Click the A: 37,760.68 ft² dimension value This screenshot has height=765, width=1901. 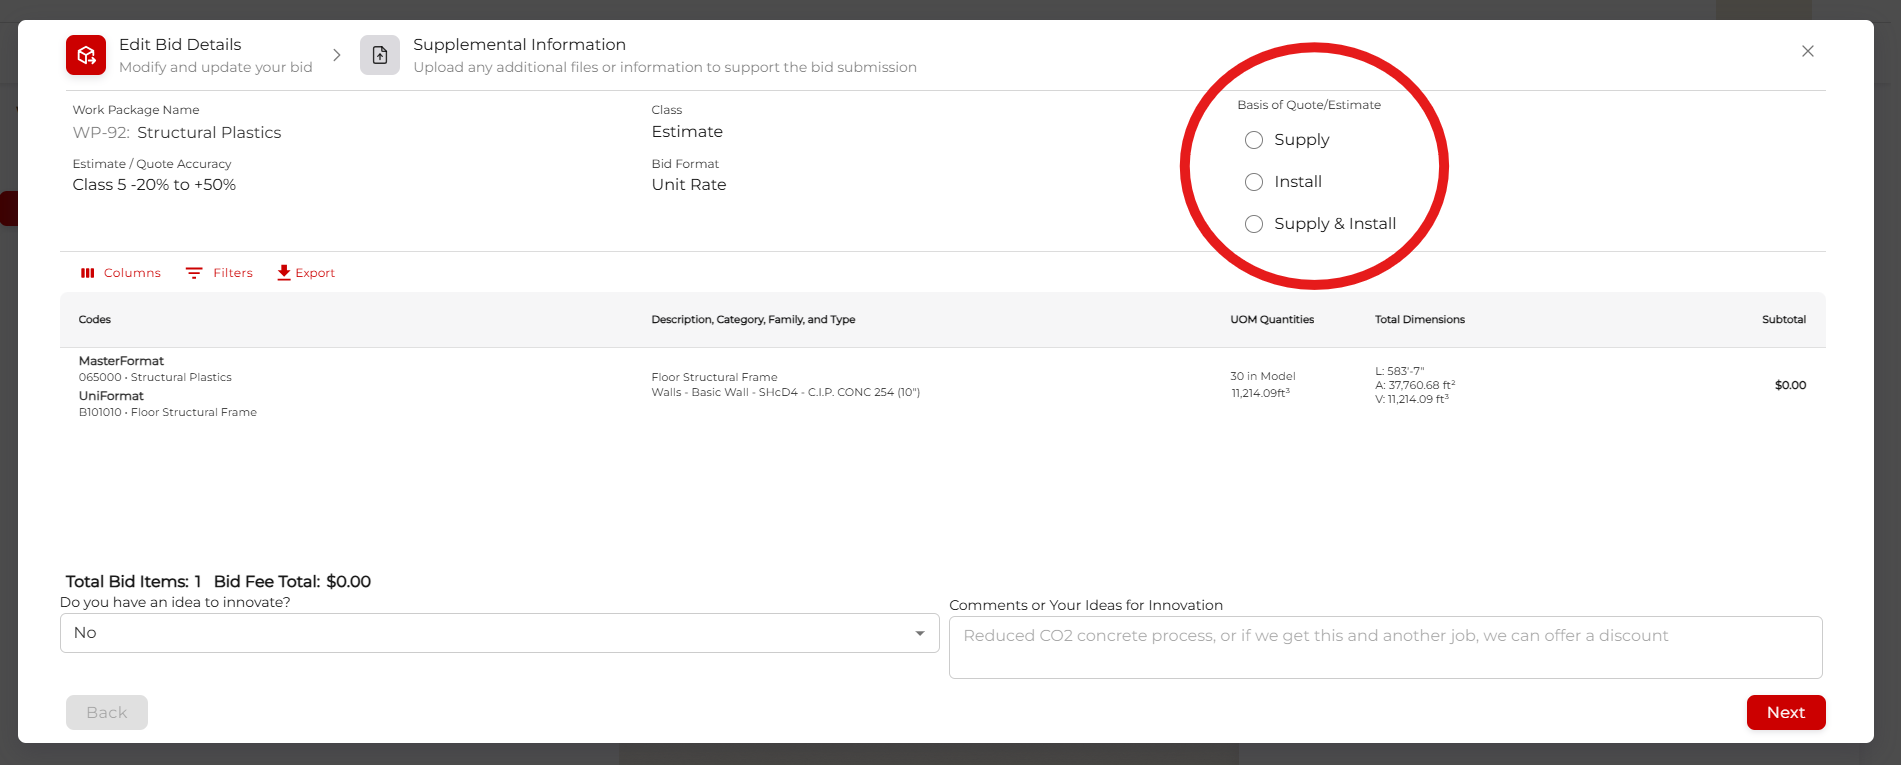[1415, 385]
